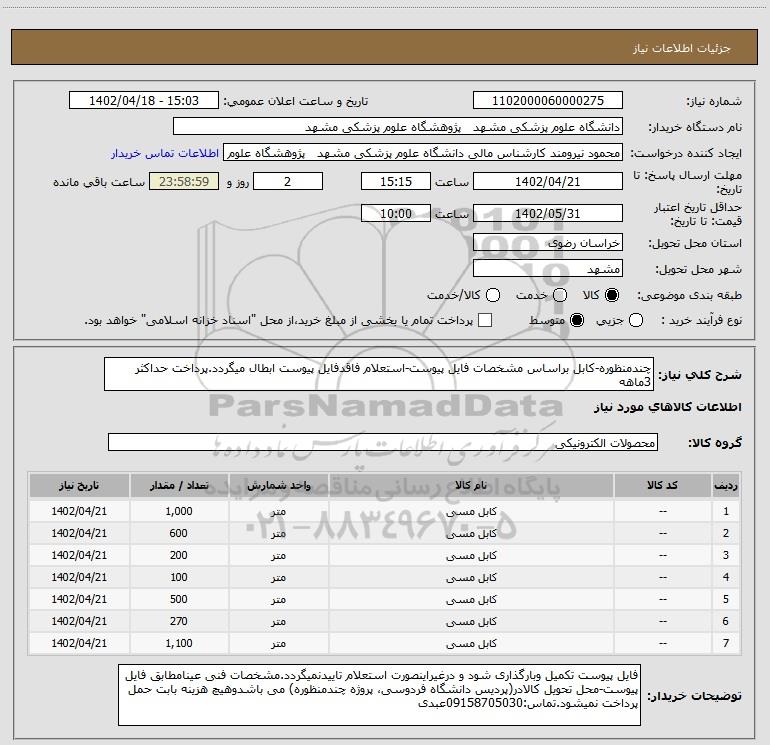Click goods group field محصولات الکترونیکی
770x745 pixels.
pyautogui.click(x=383, y=442)
